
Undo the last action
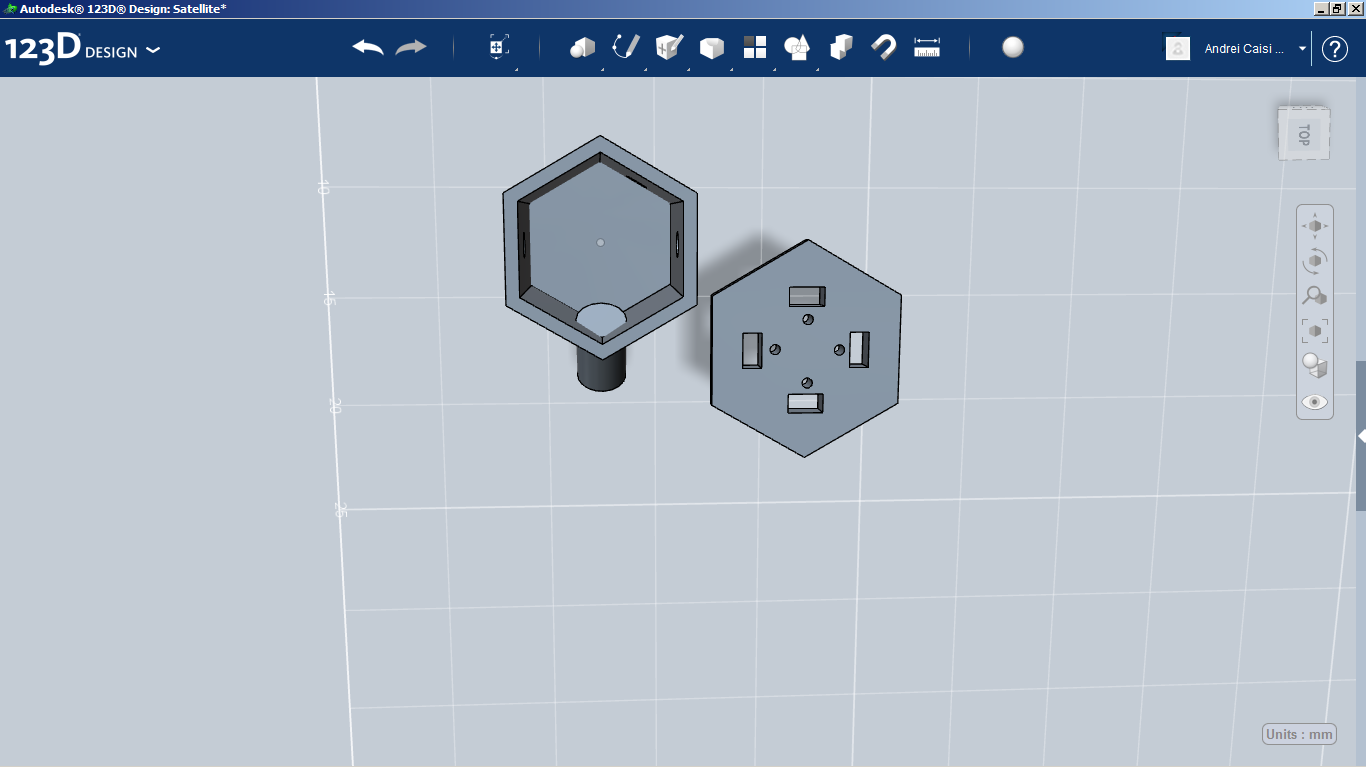(x=368, y=48)
